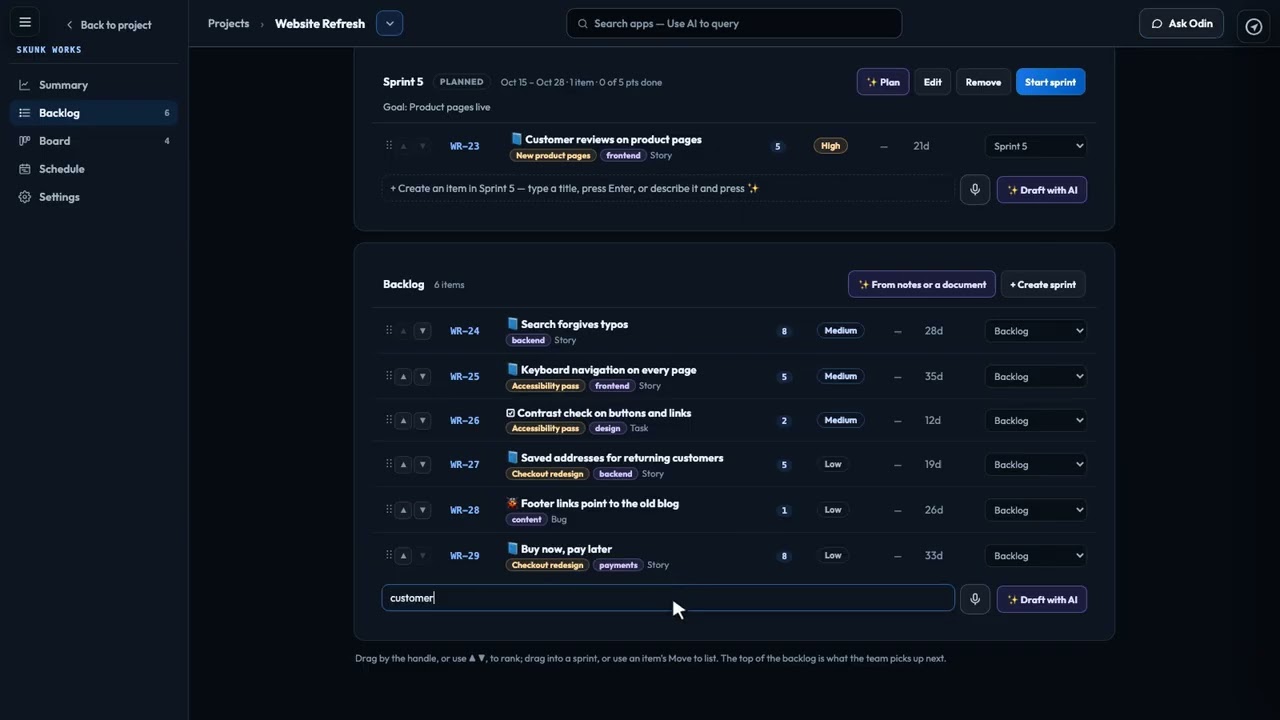The image size is (1280, 720).
Task: Open issue link WR-23
Action: [464, 146]
